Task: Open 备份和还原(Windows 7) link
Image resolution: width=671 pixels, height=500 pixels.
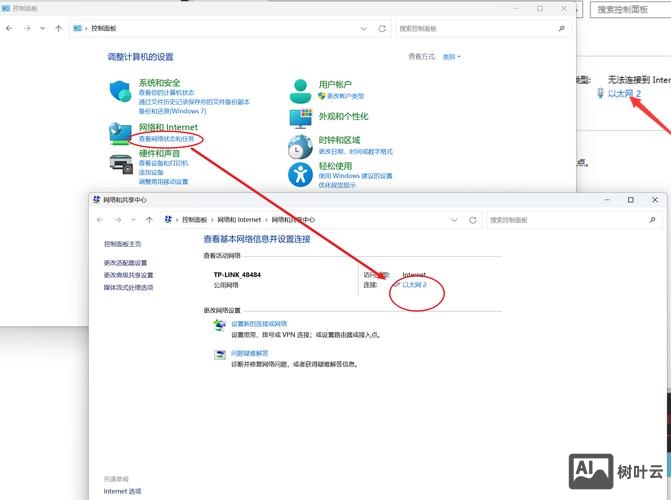Action: 172,111
